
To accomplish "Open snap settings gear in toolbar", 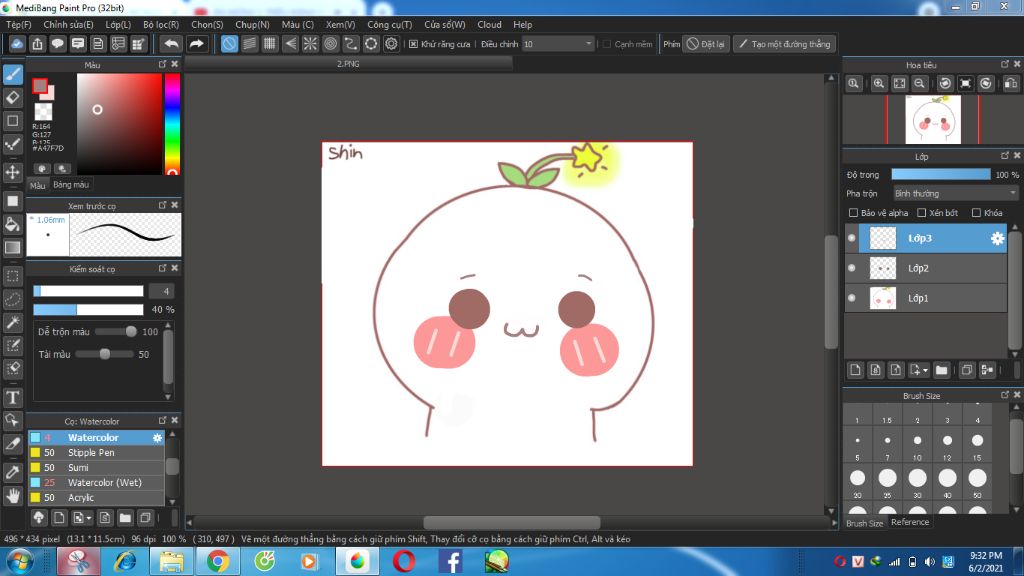I will click(x=391, y=44).
